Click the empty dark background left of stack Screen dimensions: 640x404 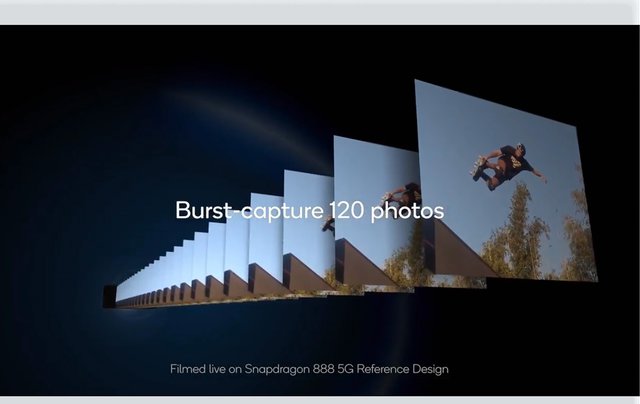click(60, 200)
